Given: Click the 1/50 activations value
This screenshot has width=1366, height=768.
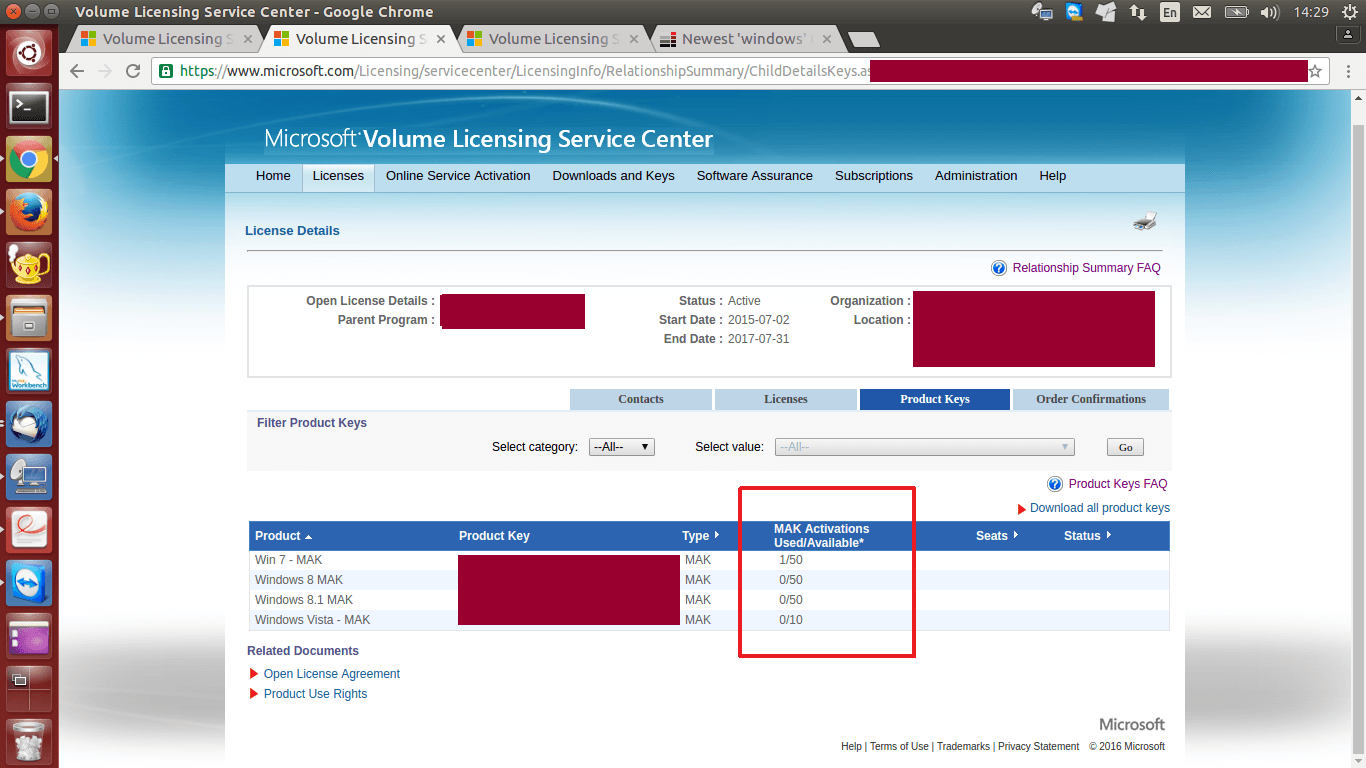Looking at the screenshot, I should [x=791, y=560].
